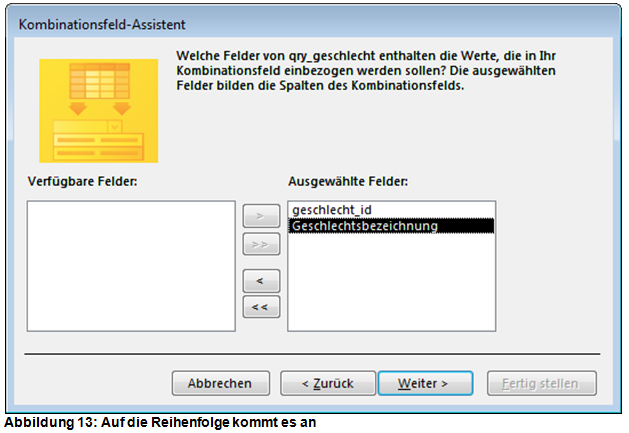Click the Abbildung 13 caption text
This screenshot has height=433, width=629.
point(160,422)
